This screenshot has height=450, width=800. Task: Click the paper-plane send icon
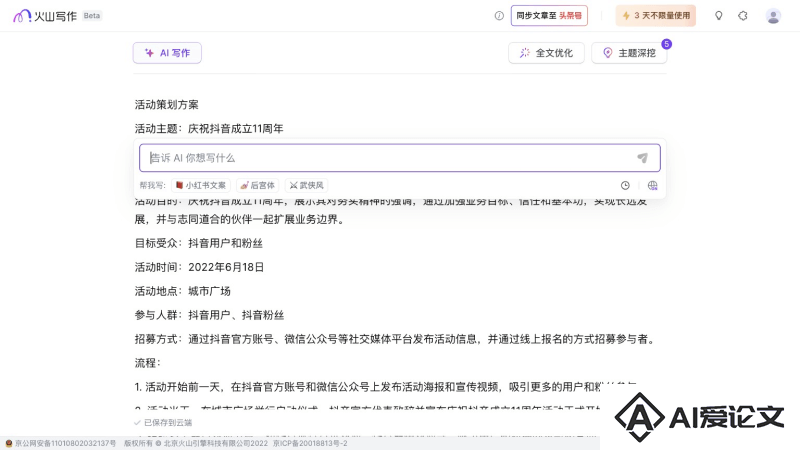pyautogui.click(x=642, y=158)
